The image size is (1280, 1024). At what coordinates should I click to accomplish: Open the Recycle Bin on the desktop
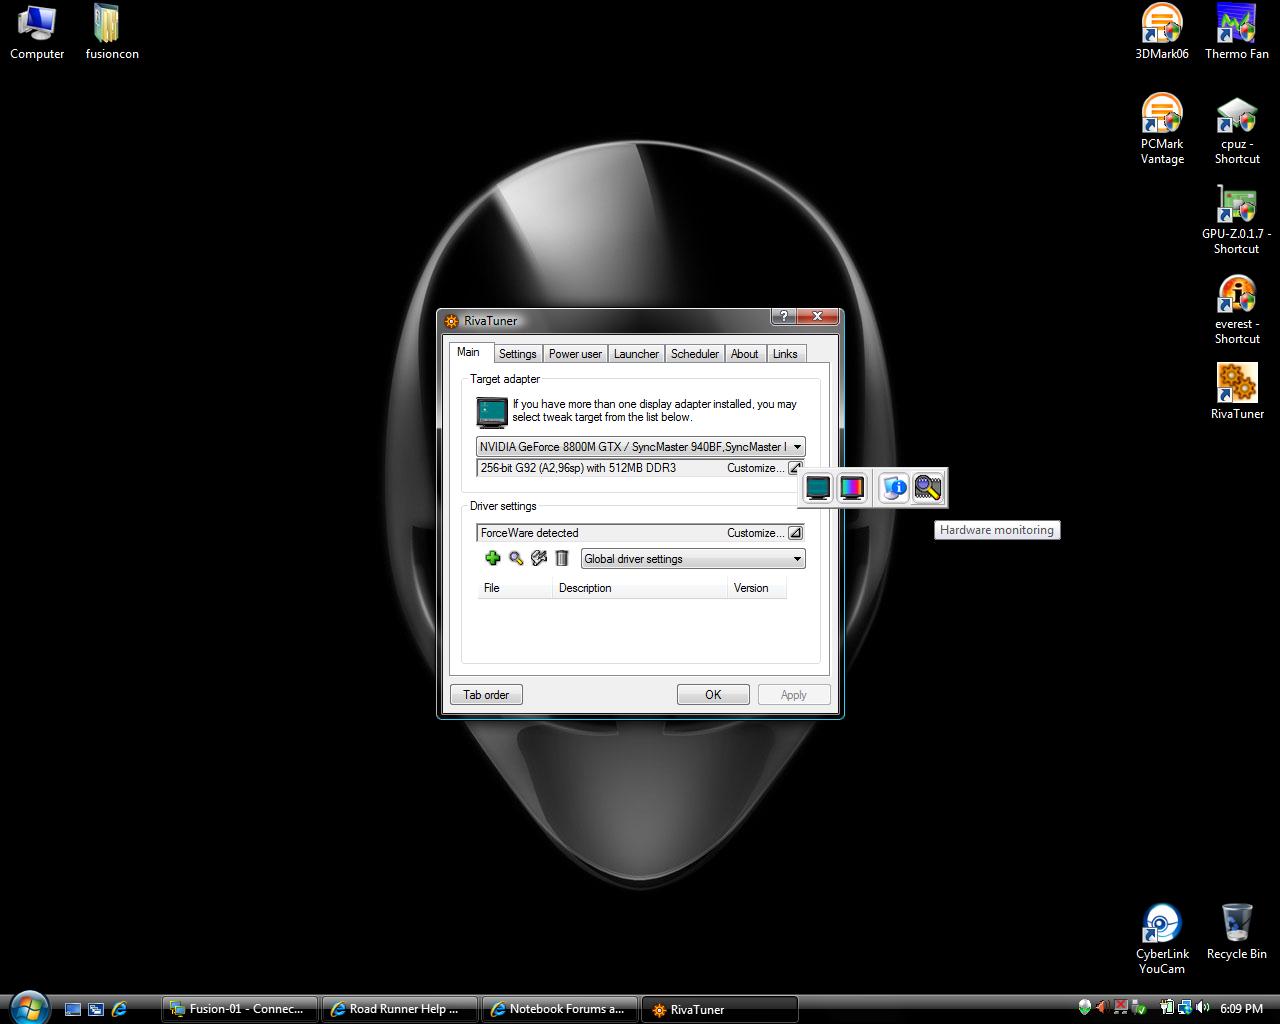point(1237,932)
